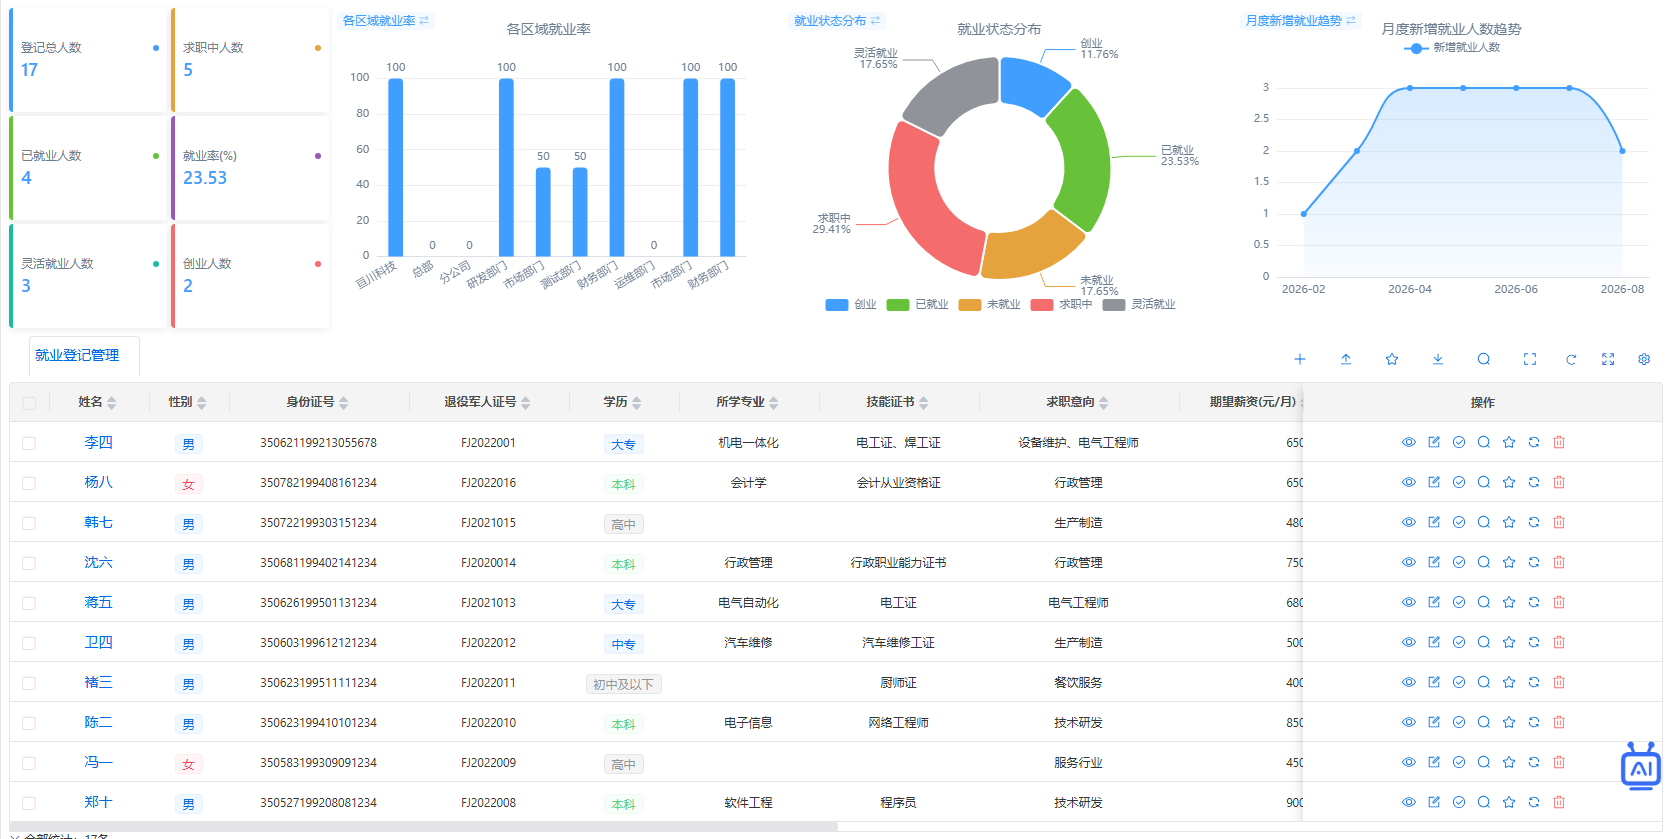Check the checkbox for 蒋五 row

point(29,603)
